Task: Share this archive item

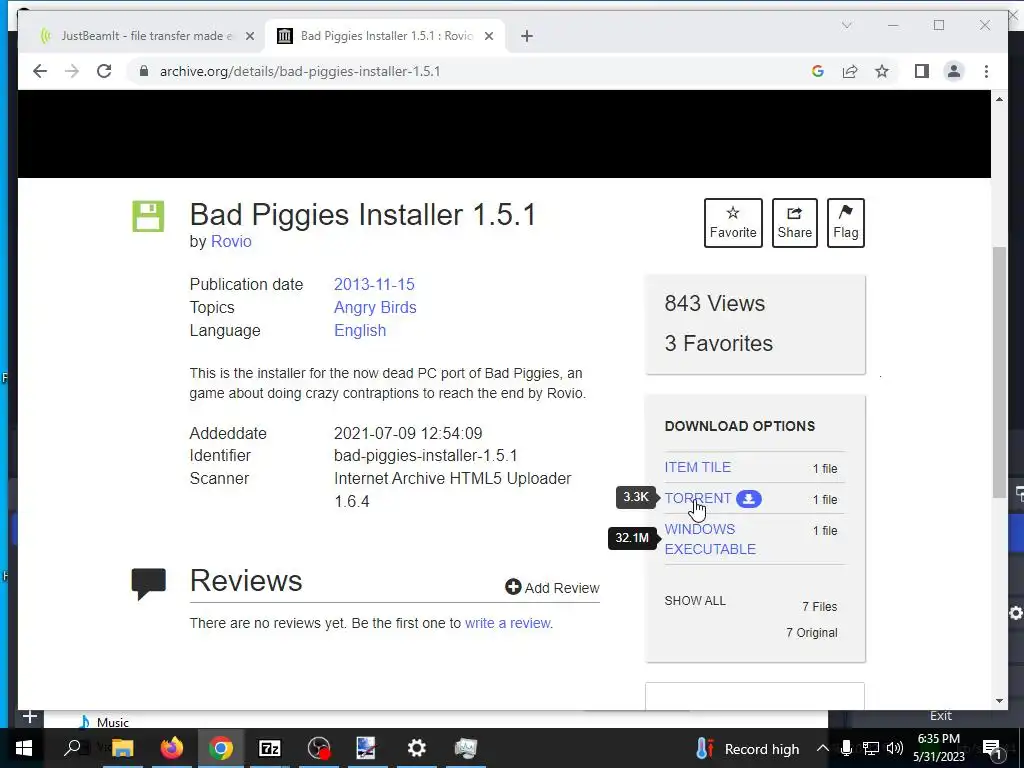Action: (794, 223)
